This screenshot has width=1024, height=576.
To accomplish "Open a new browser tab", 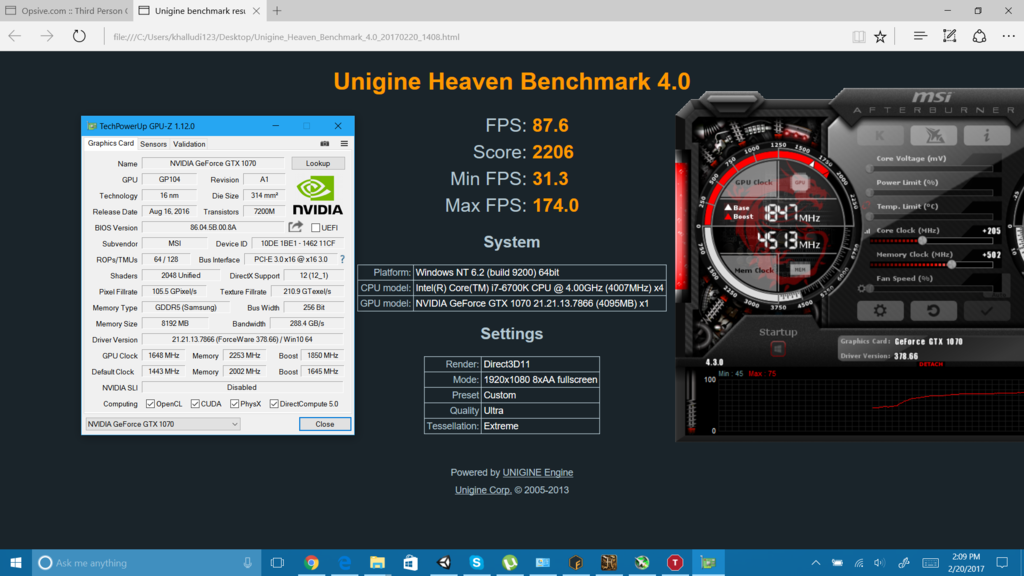I will tap(277, 10).
